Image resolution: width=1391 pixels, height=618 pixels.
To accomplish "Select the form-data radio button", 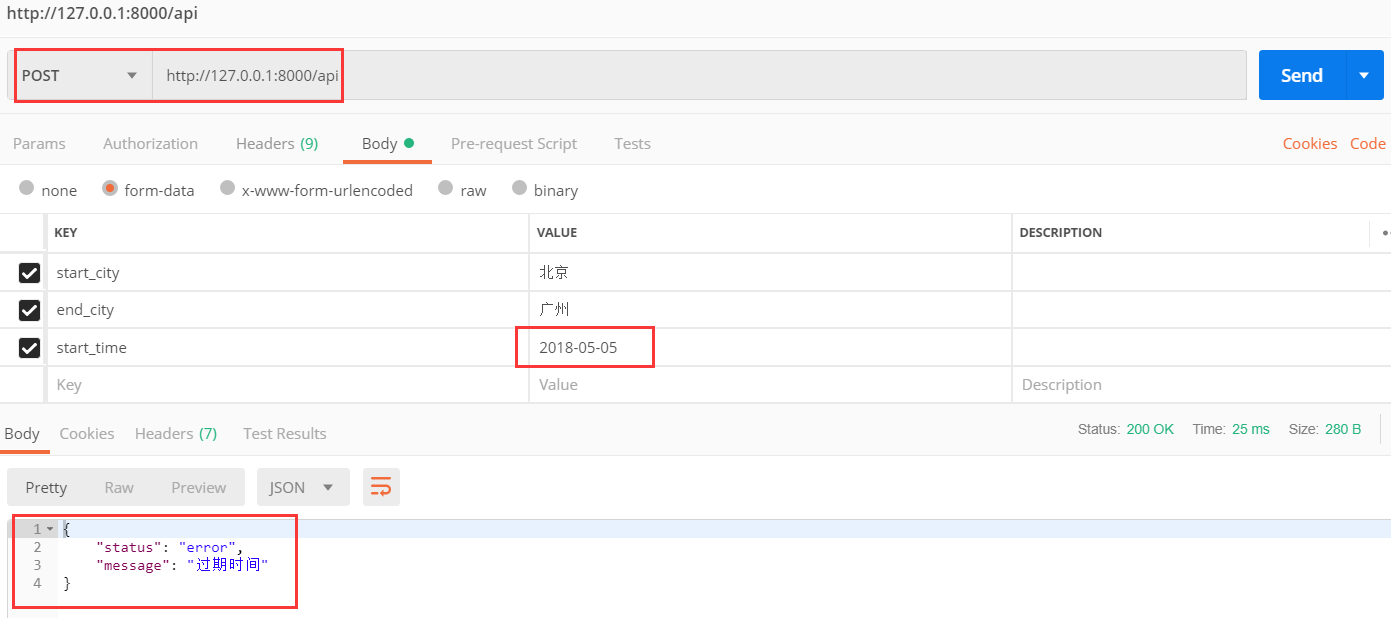I will point(110,188).
